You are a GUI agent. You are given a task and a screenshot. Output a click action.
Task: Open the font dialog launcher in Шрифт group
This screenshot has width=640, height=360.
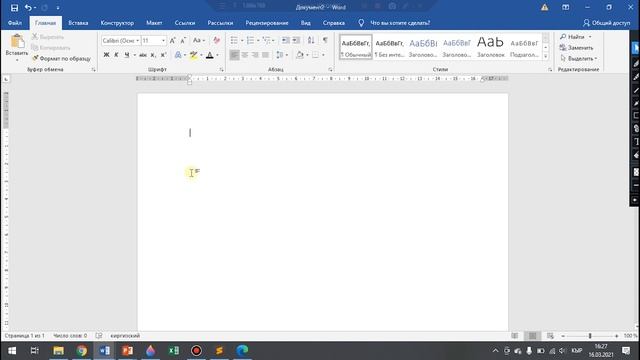coord(222,70)
